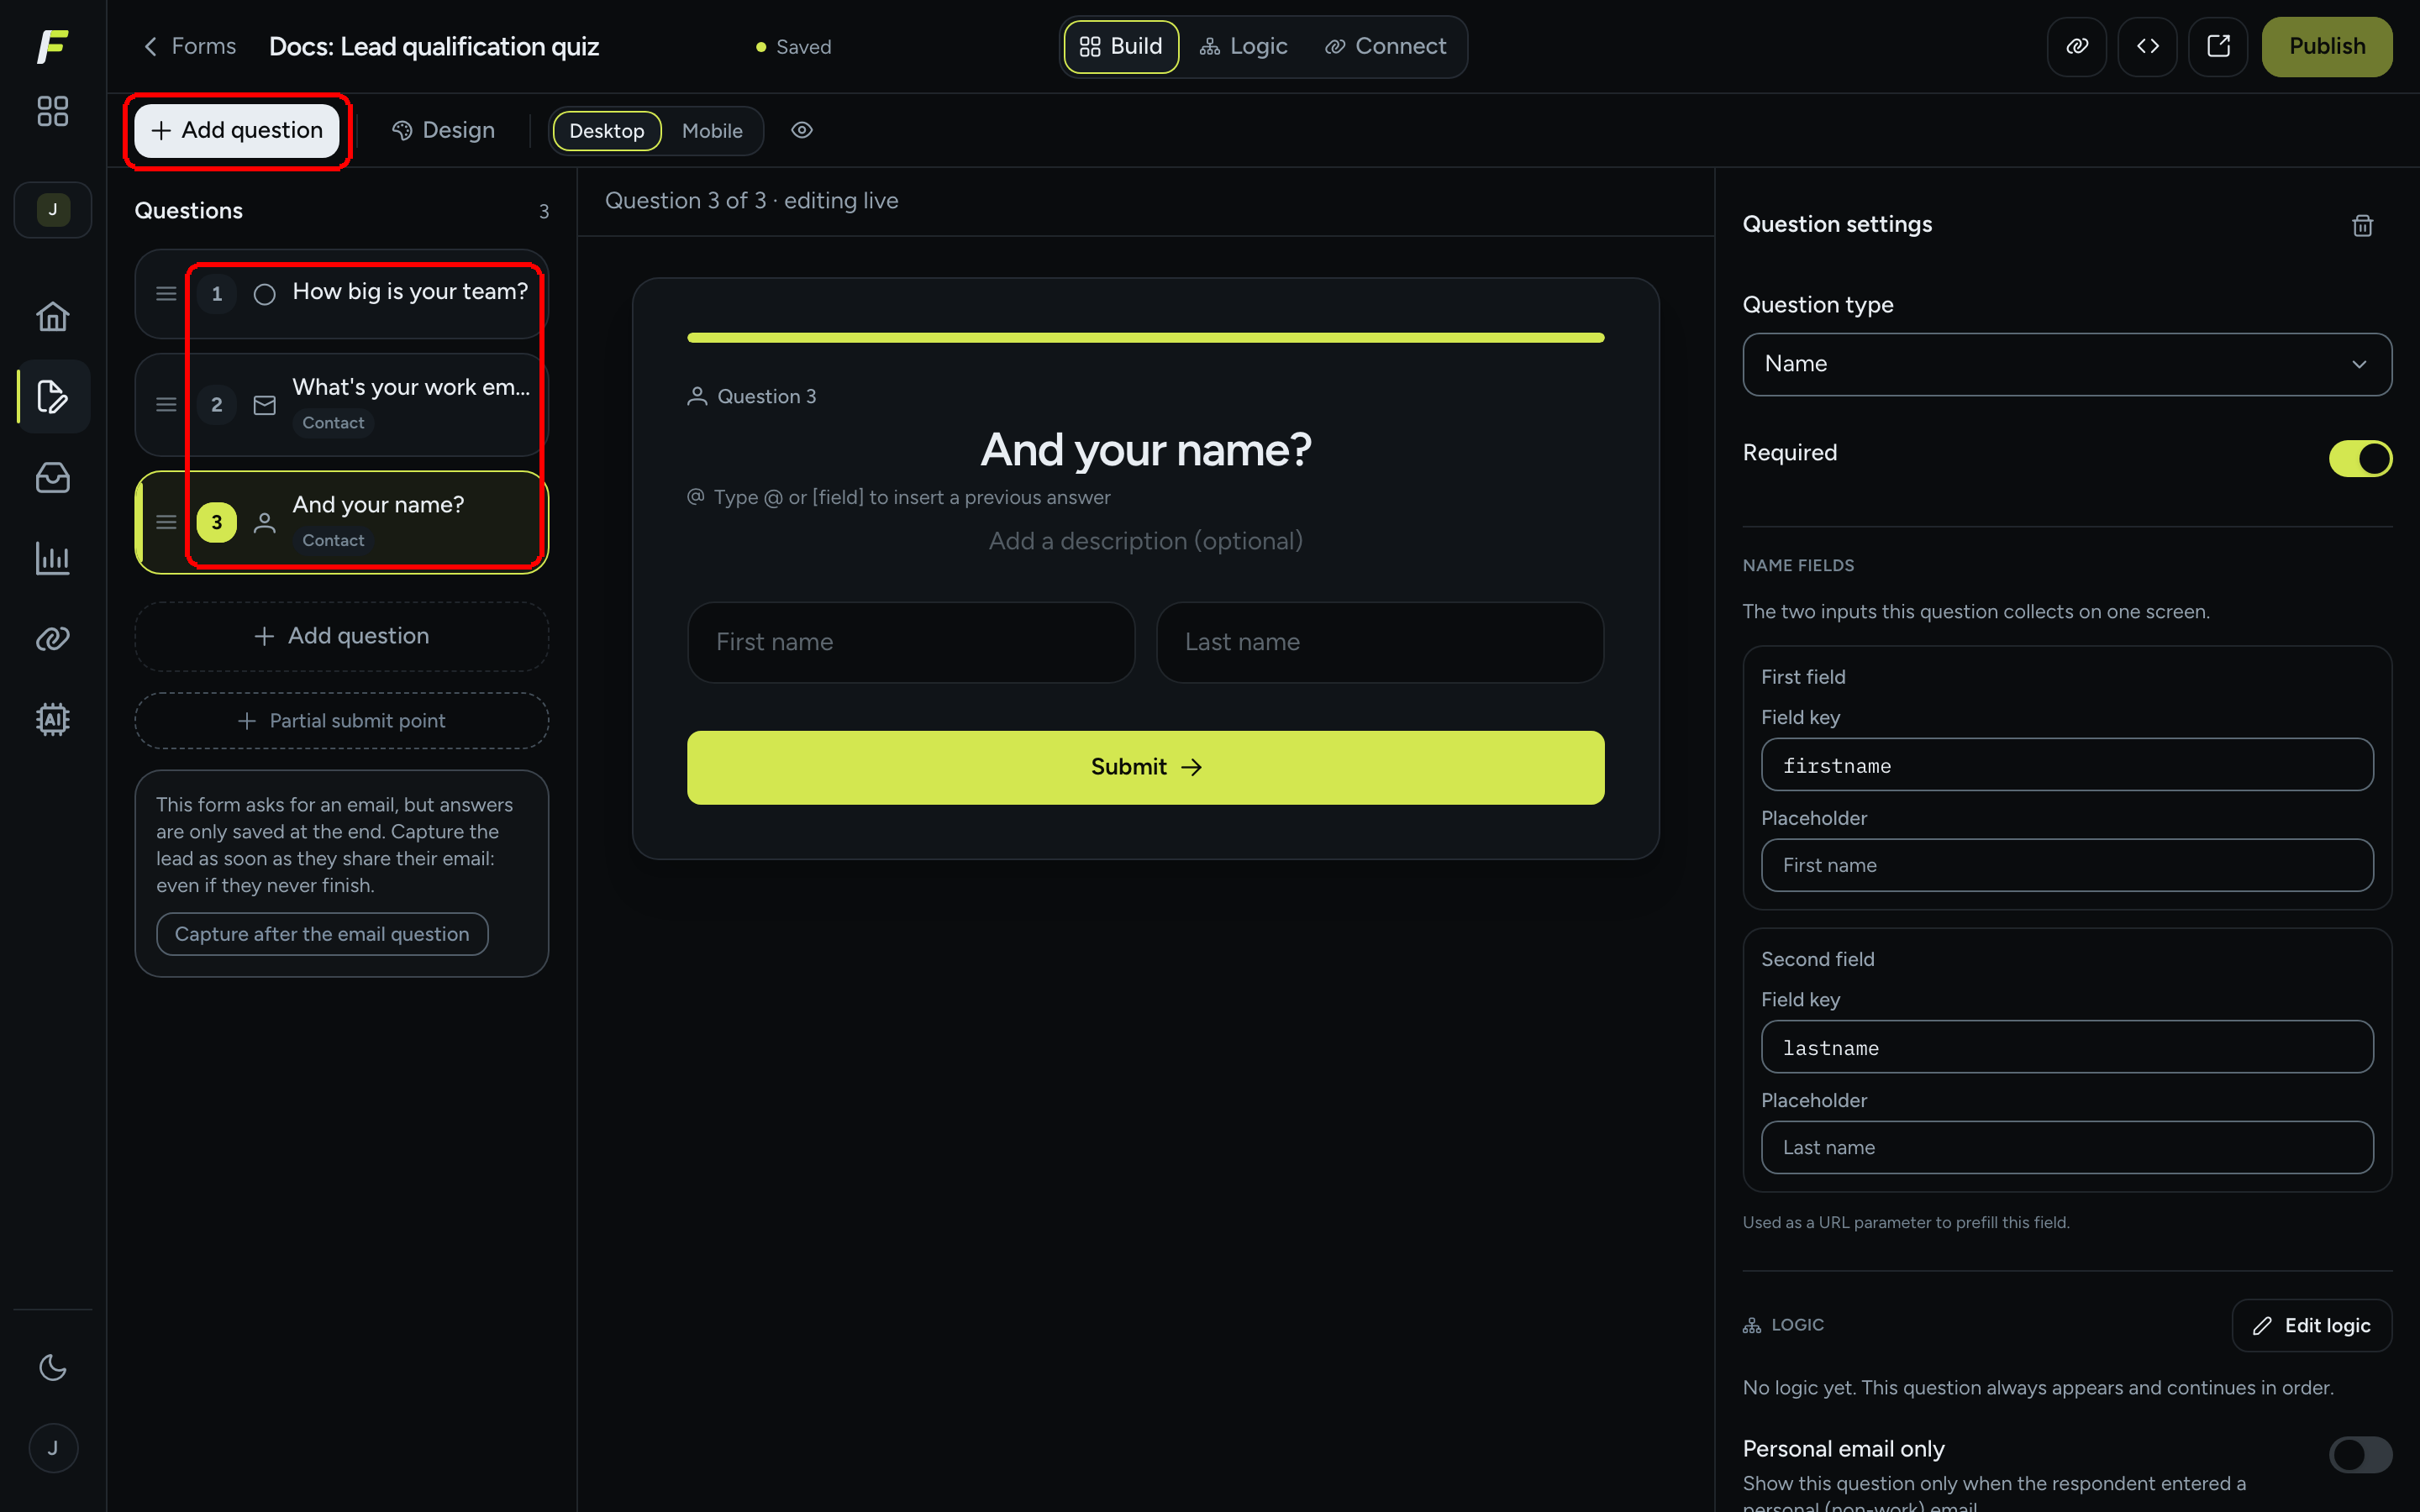Select question What's your work email

click(x=342, y=404)
